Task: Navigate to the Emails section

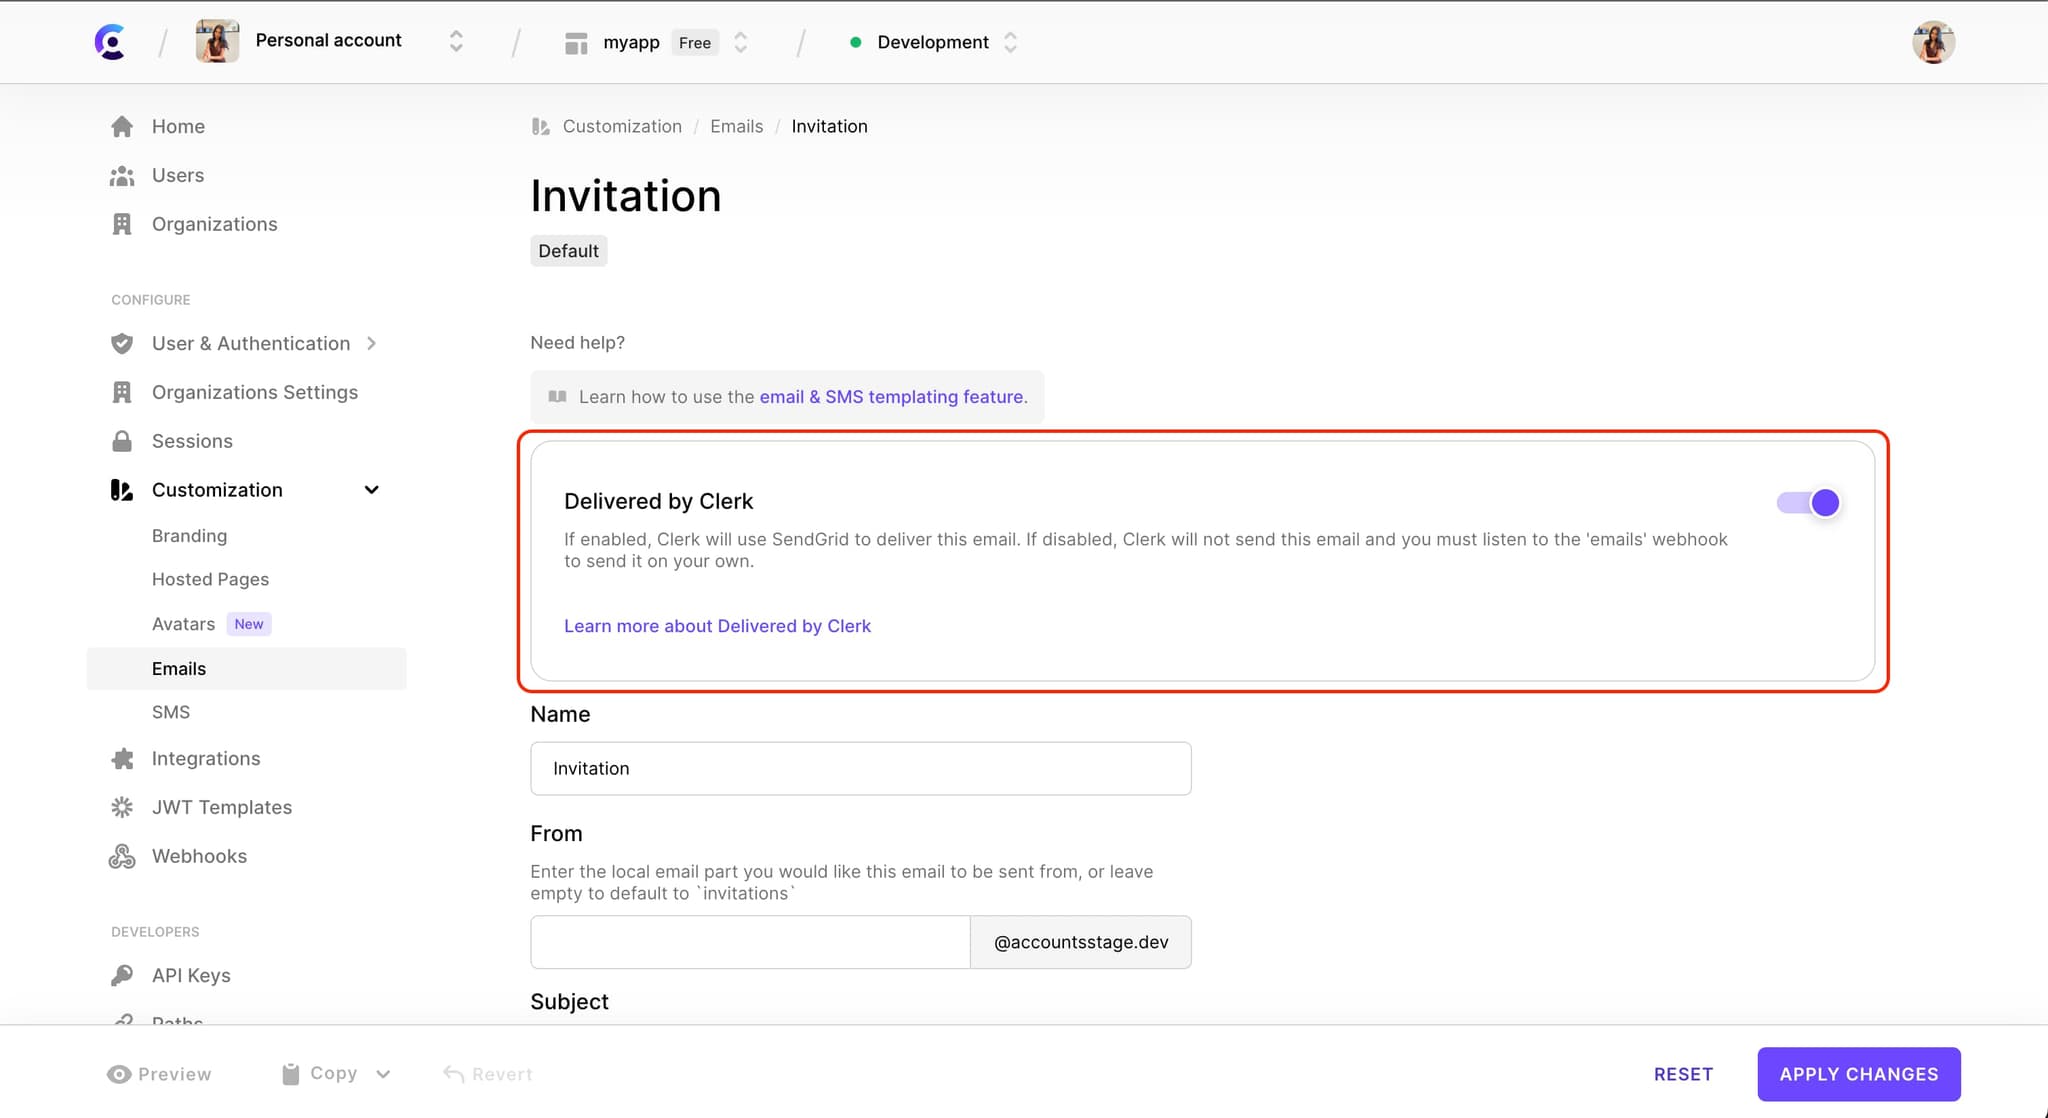Action: pos(178,668)
